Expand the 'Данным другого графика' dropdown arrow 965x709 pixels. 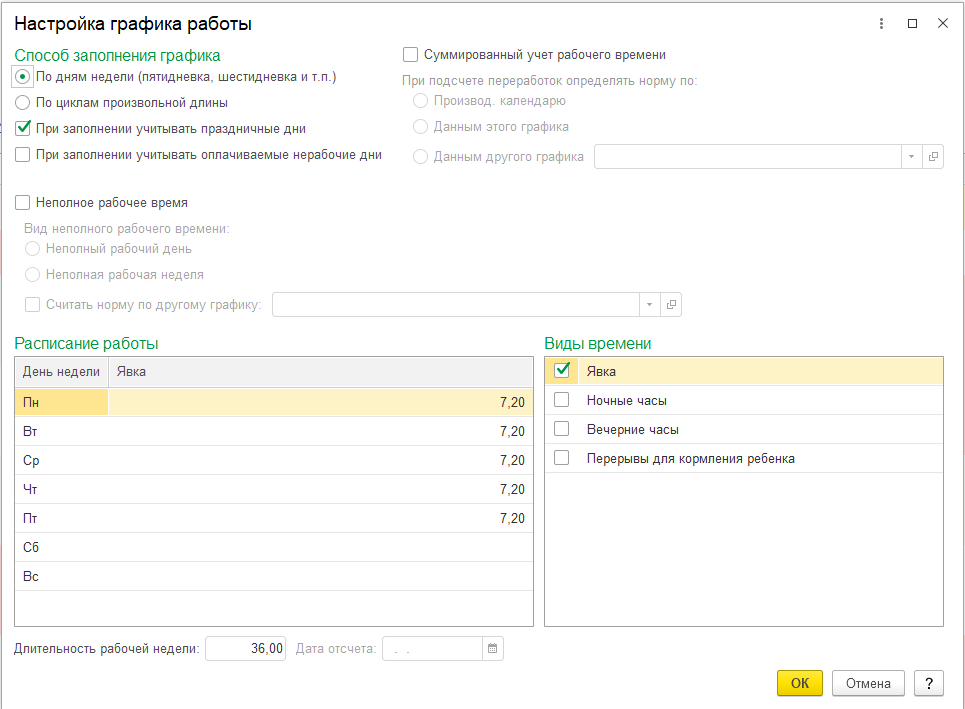coord(910,157)
